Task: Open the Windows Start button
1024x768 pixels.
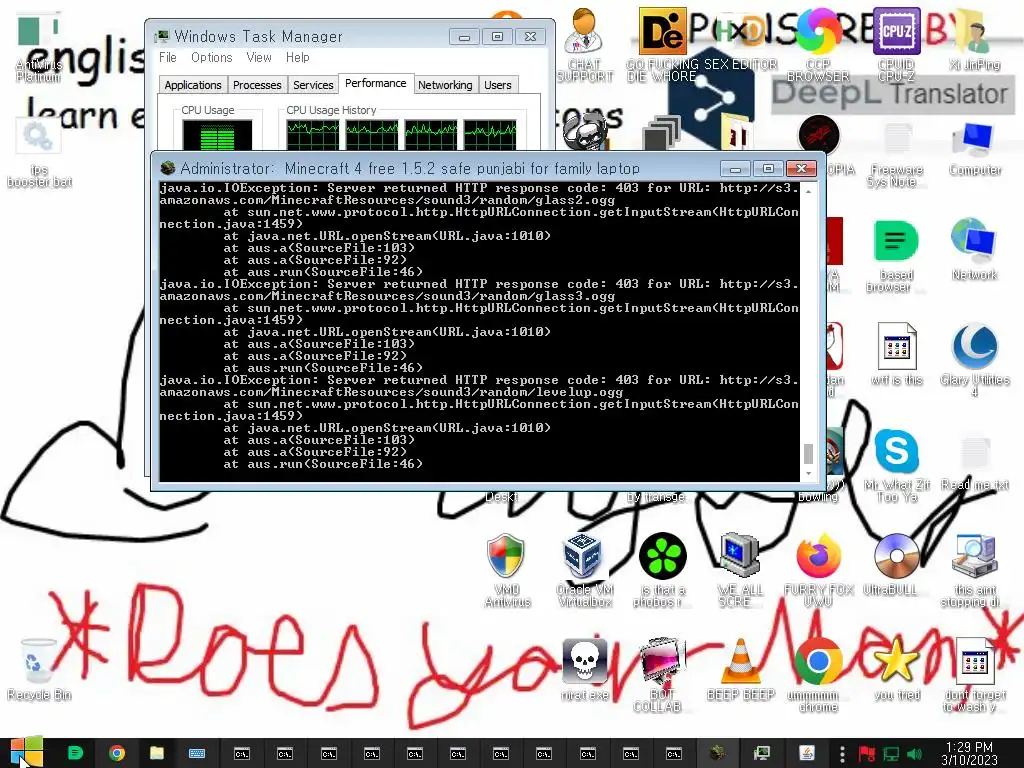Action: [26, 753]
